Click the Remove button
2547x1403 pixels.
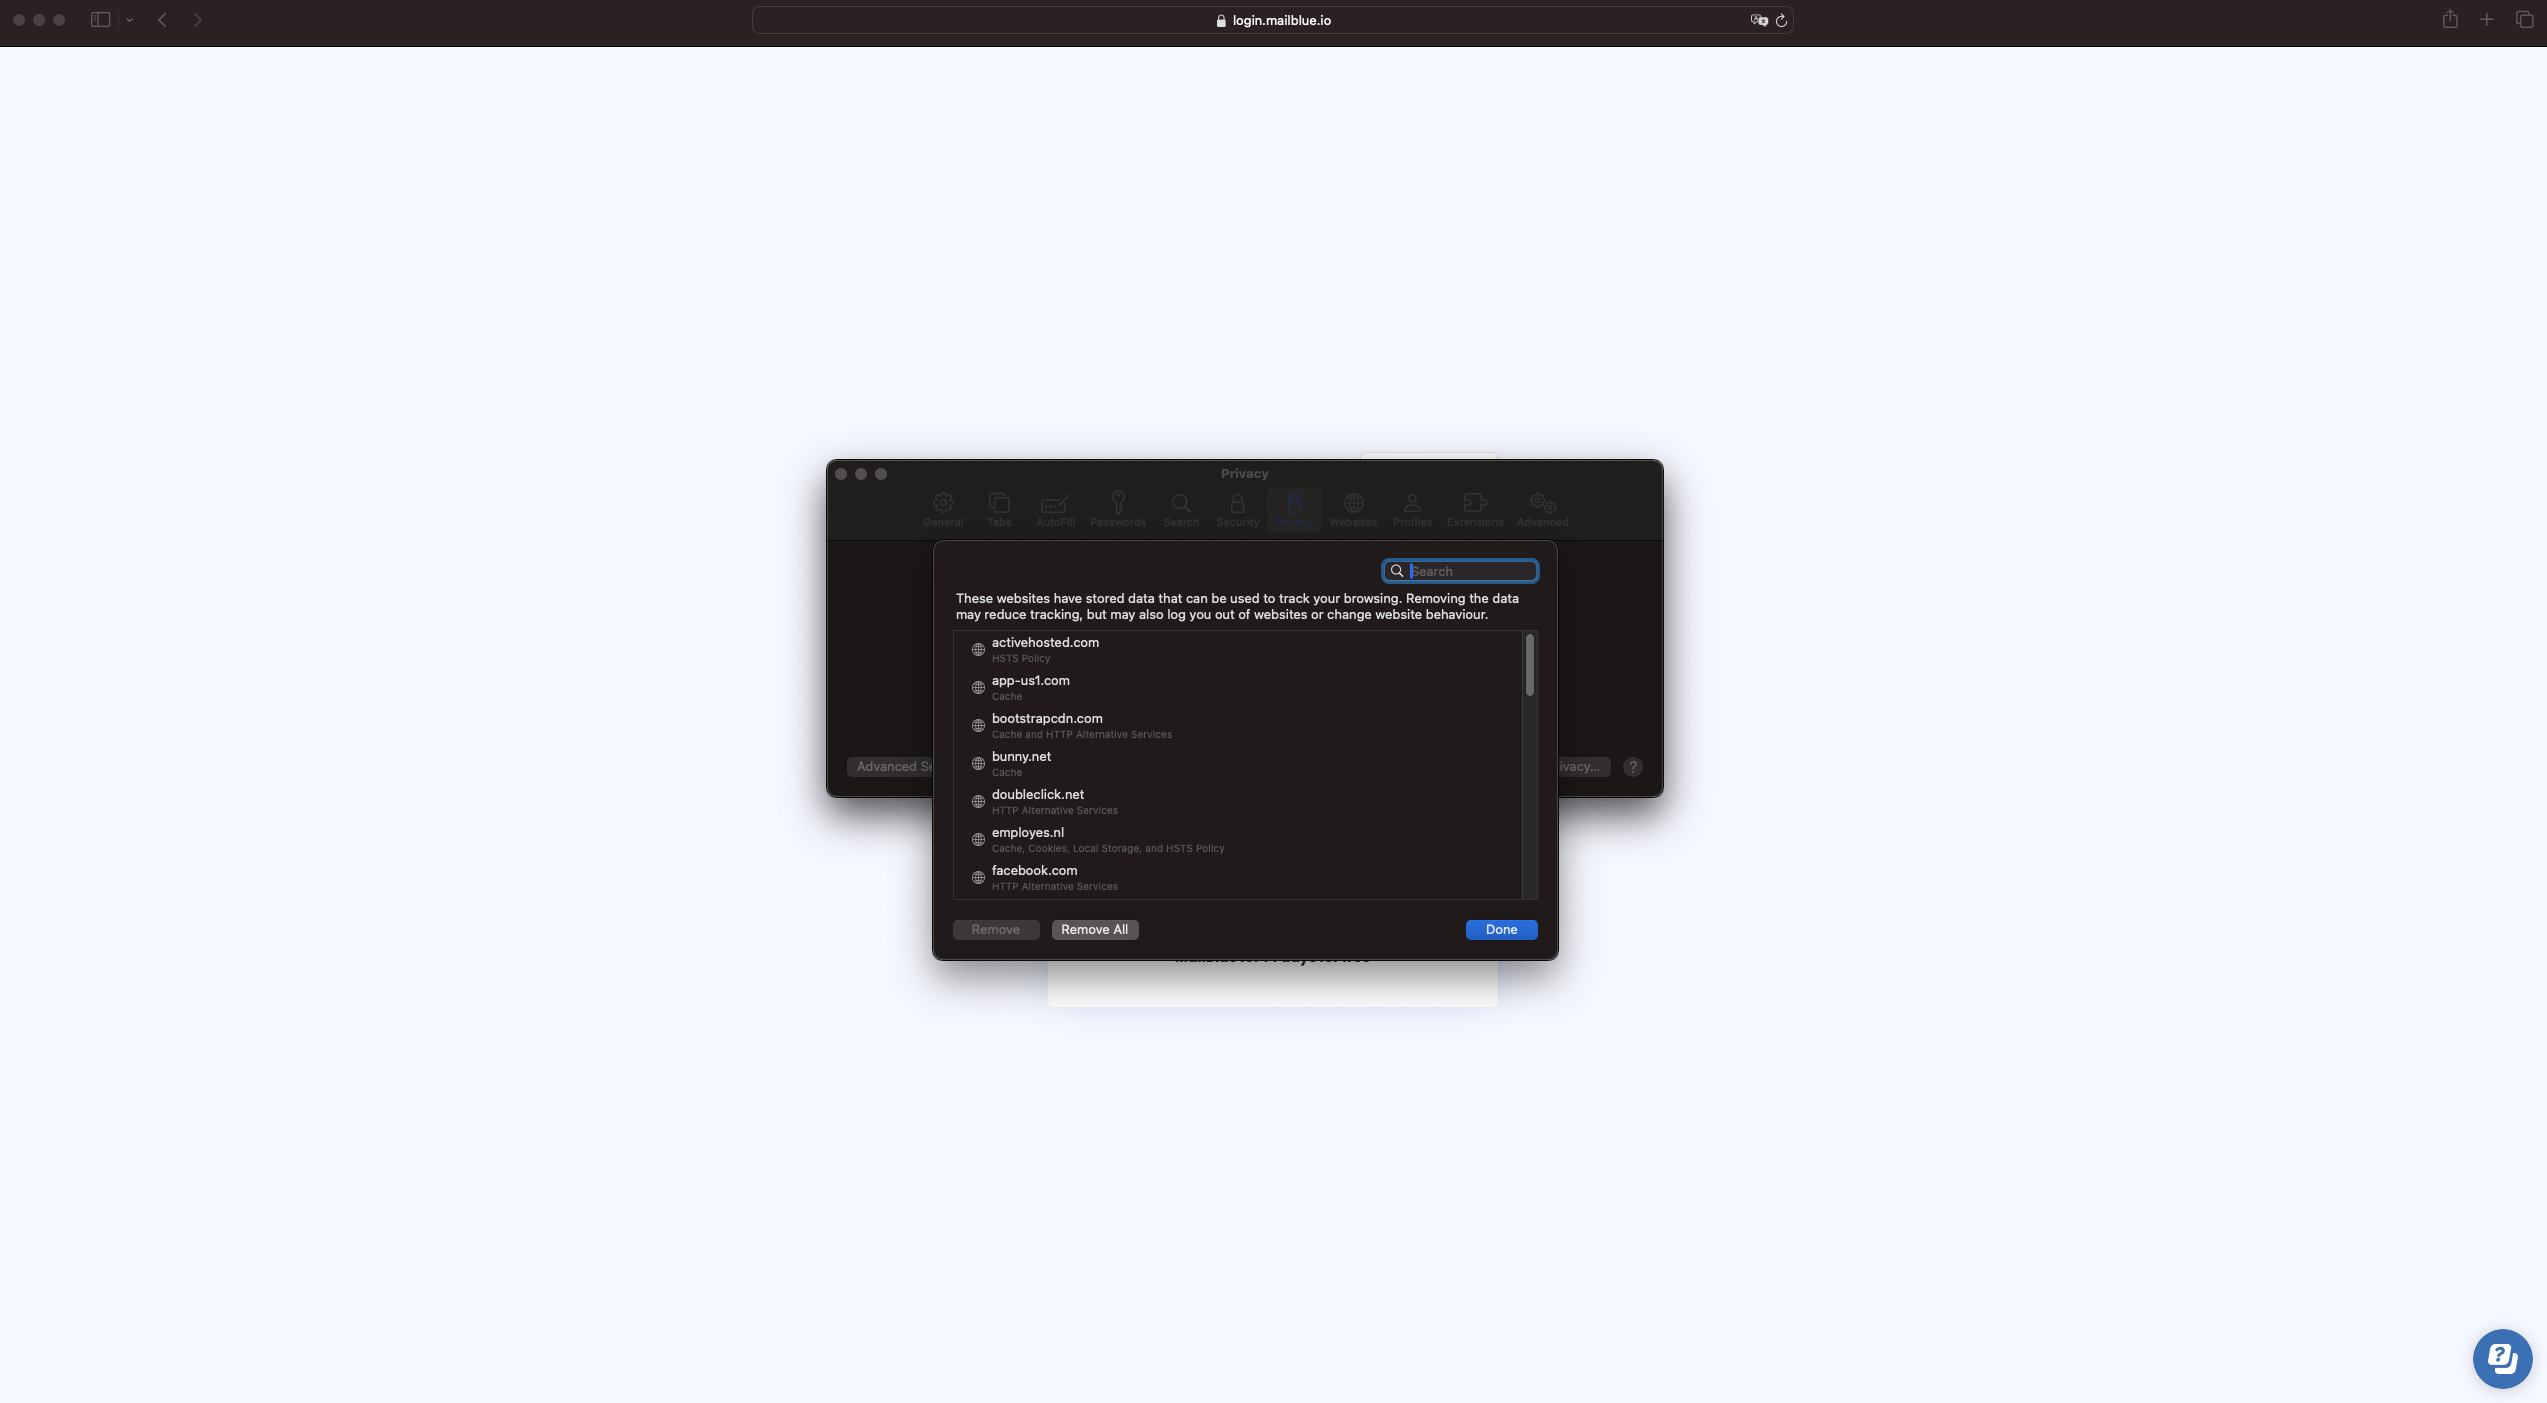[x=995, y=930]
